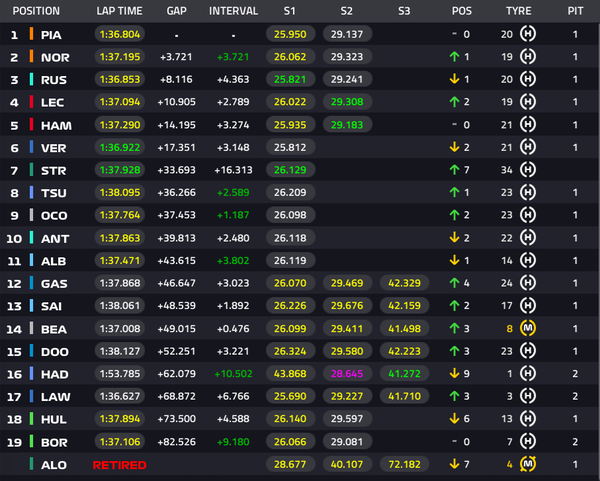Click the orange team color bar beside PIA

point(31,34)
